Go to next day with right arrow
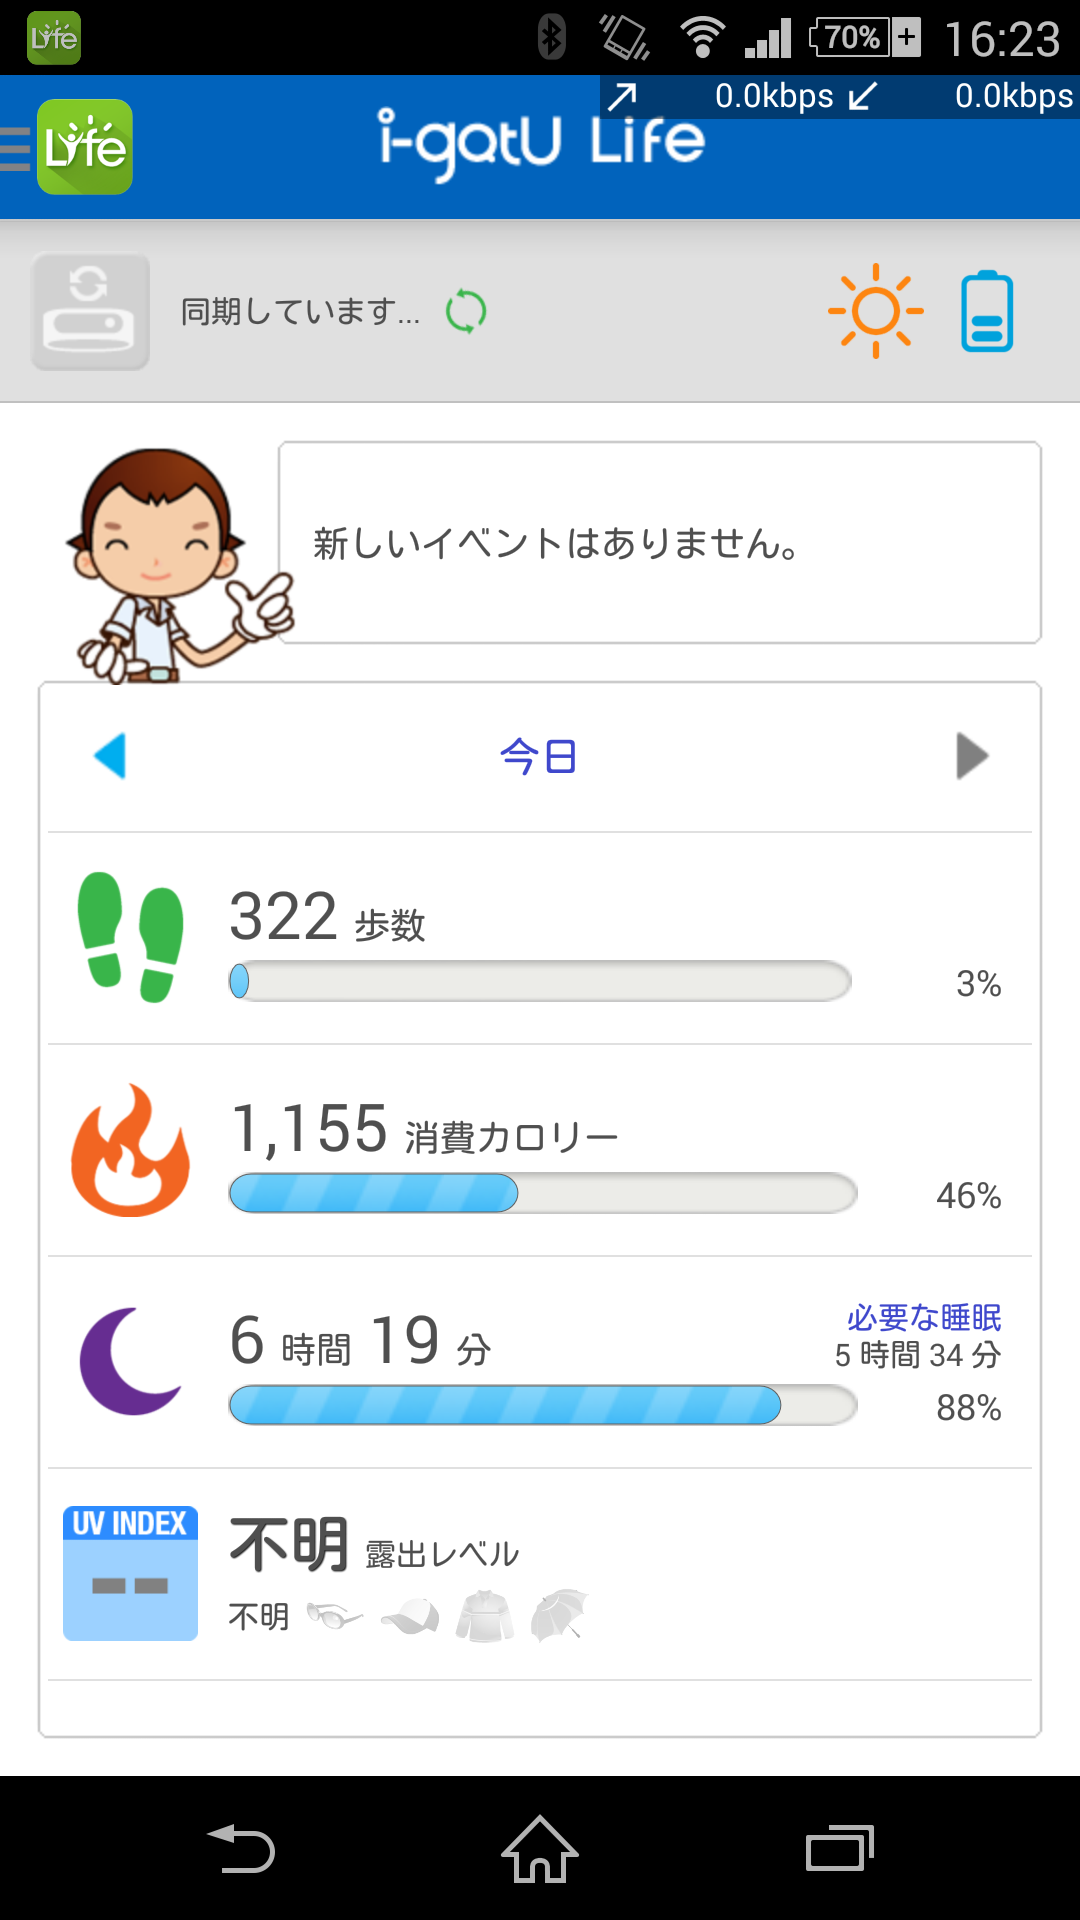This screenshot has width=1080, height=1920. coord(971,756)
